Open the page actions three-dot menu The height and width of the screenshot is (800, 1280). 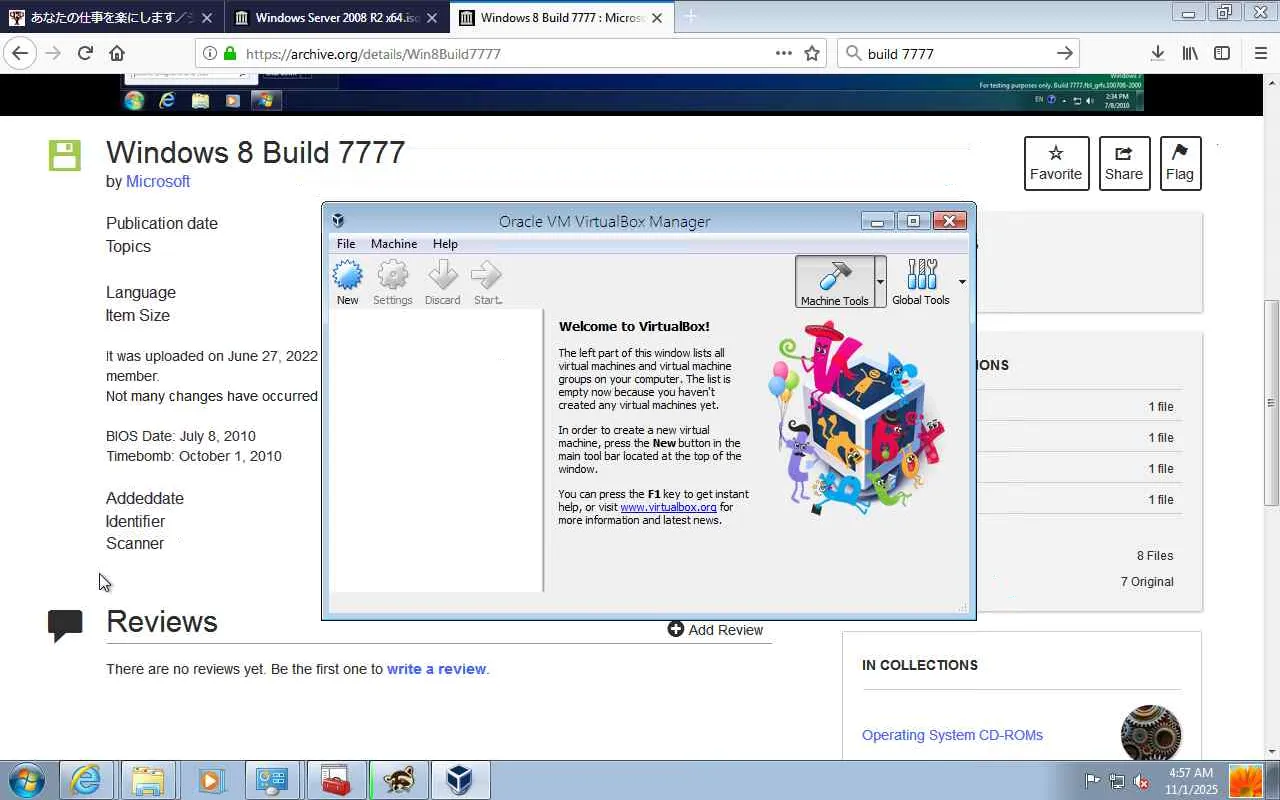784,53
